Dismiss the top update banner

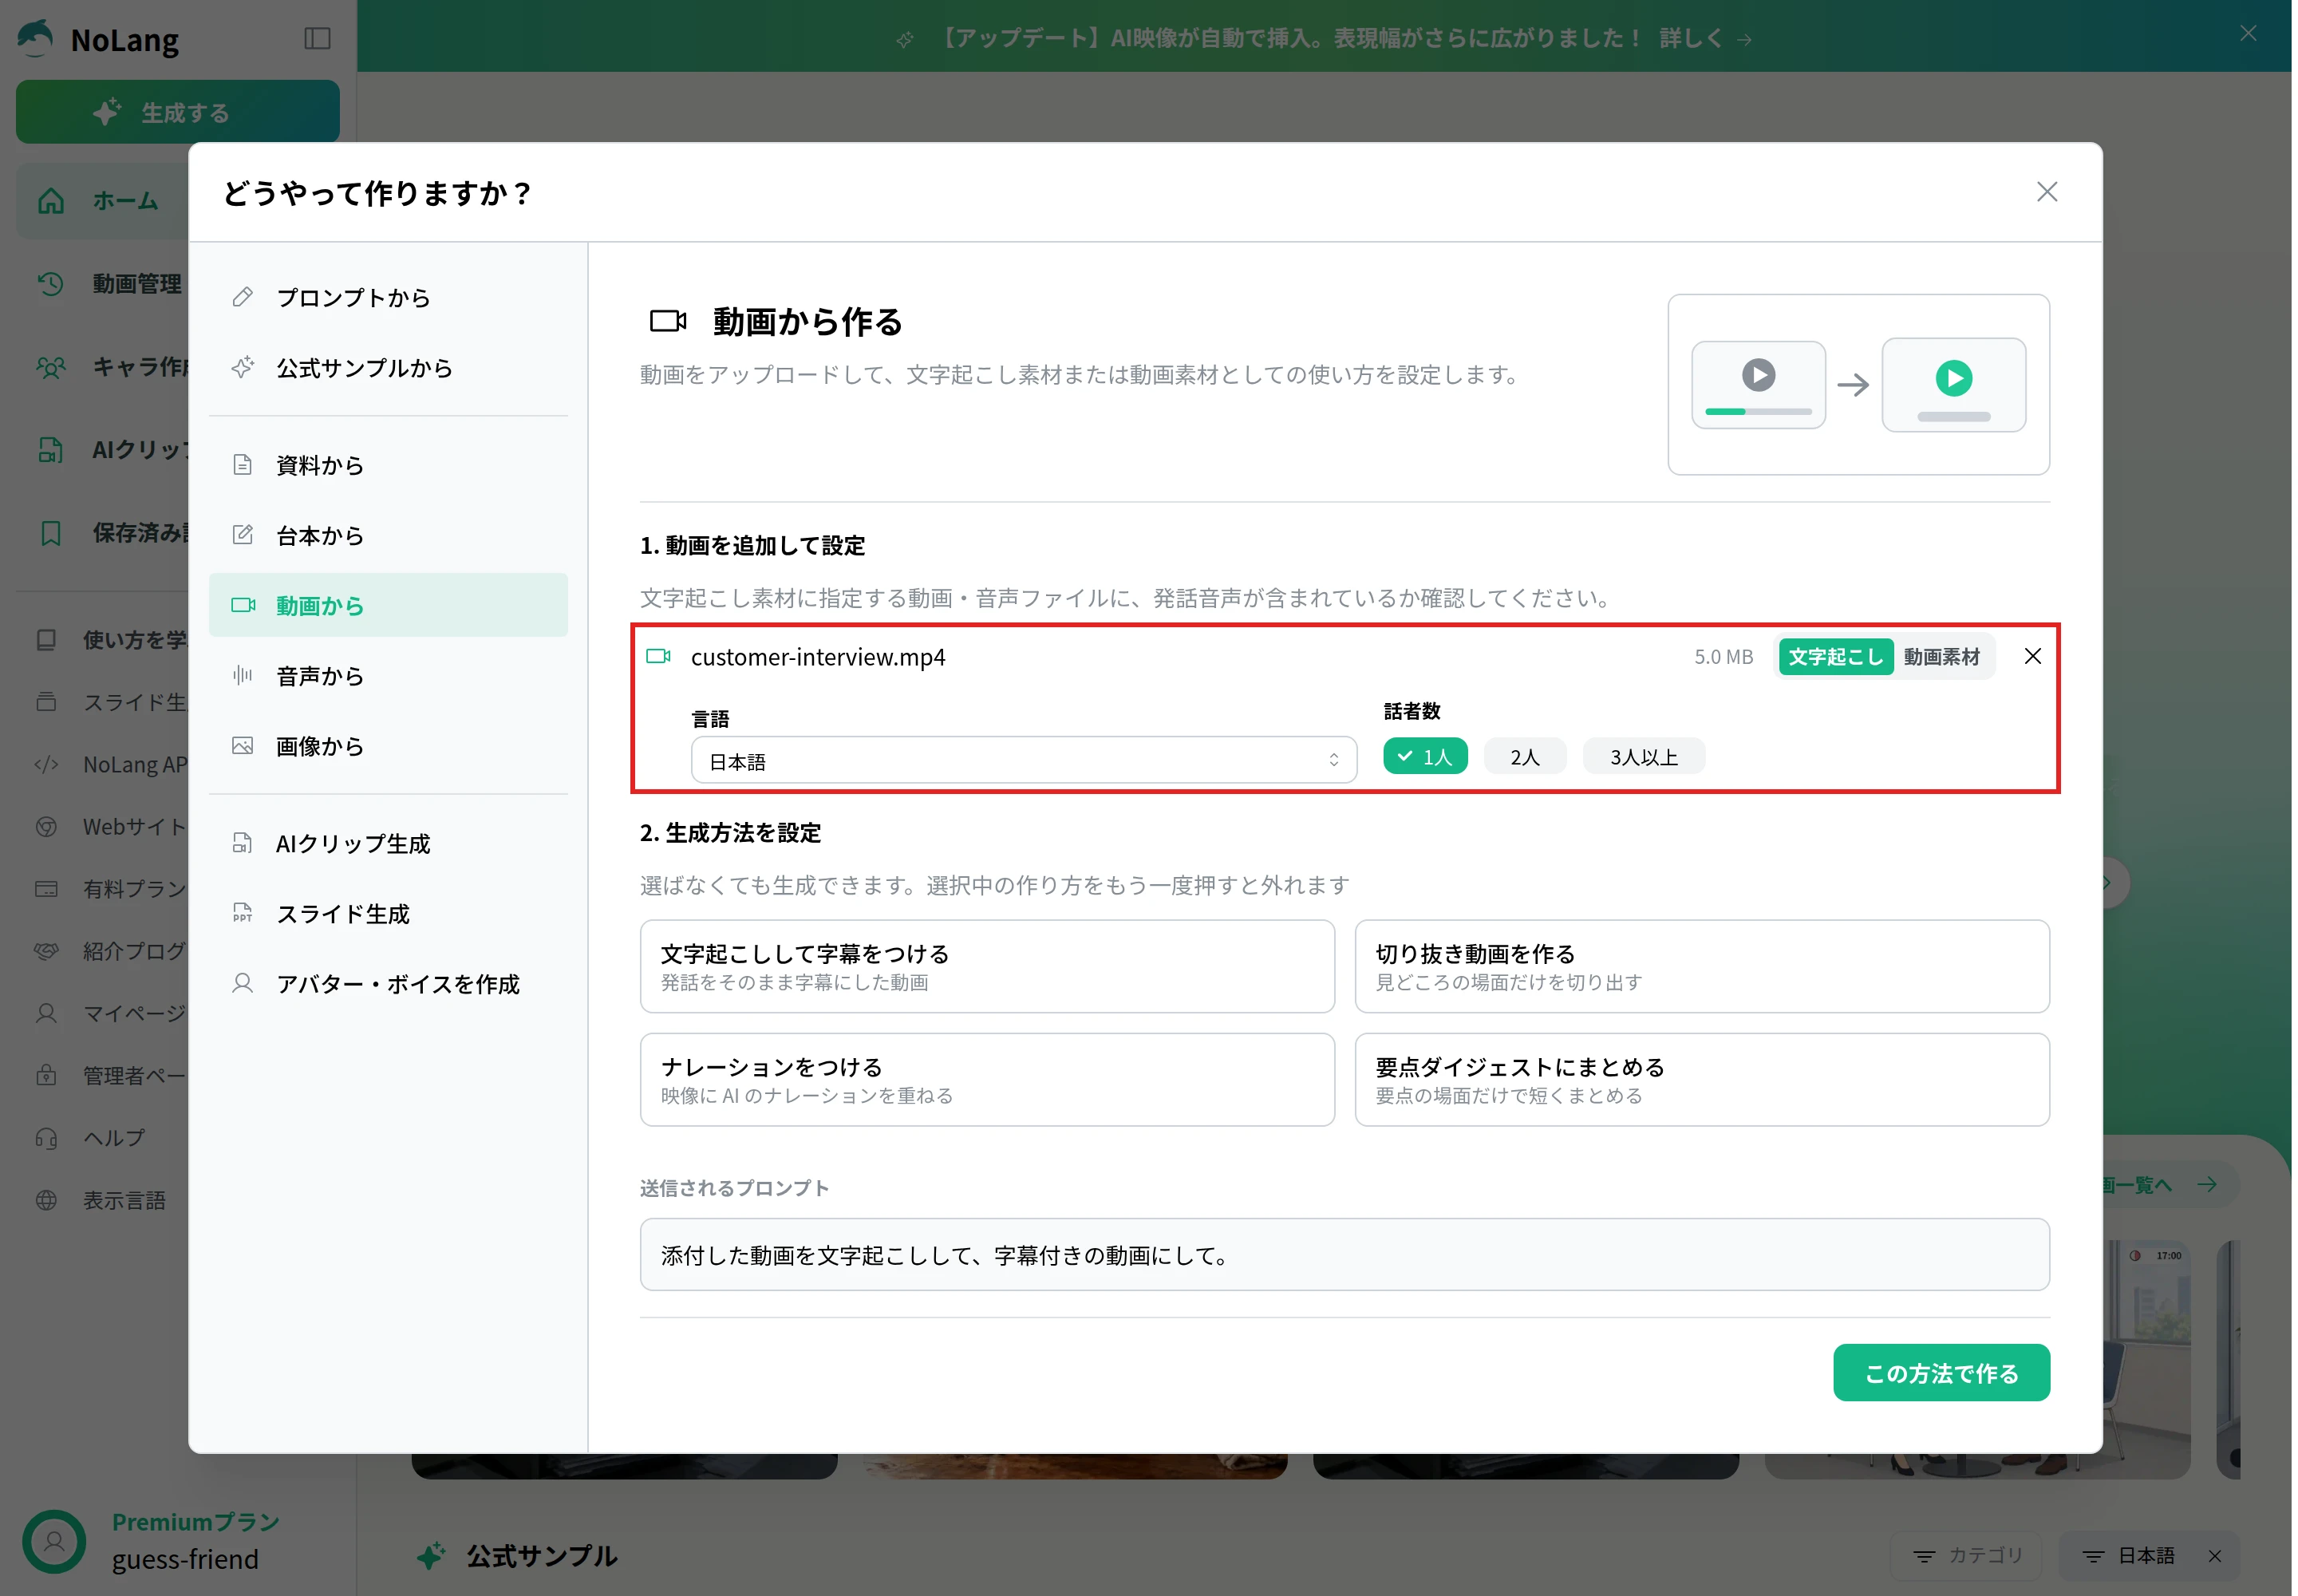(x=2247, y=34)
